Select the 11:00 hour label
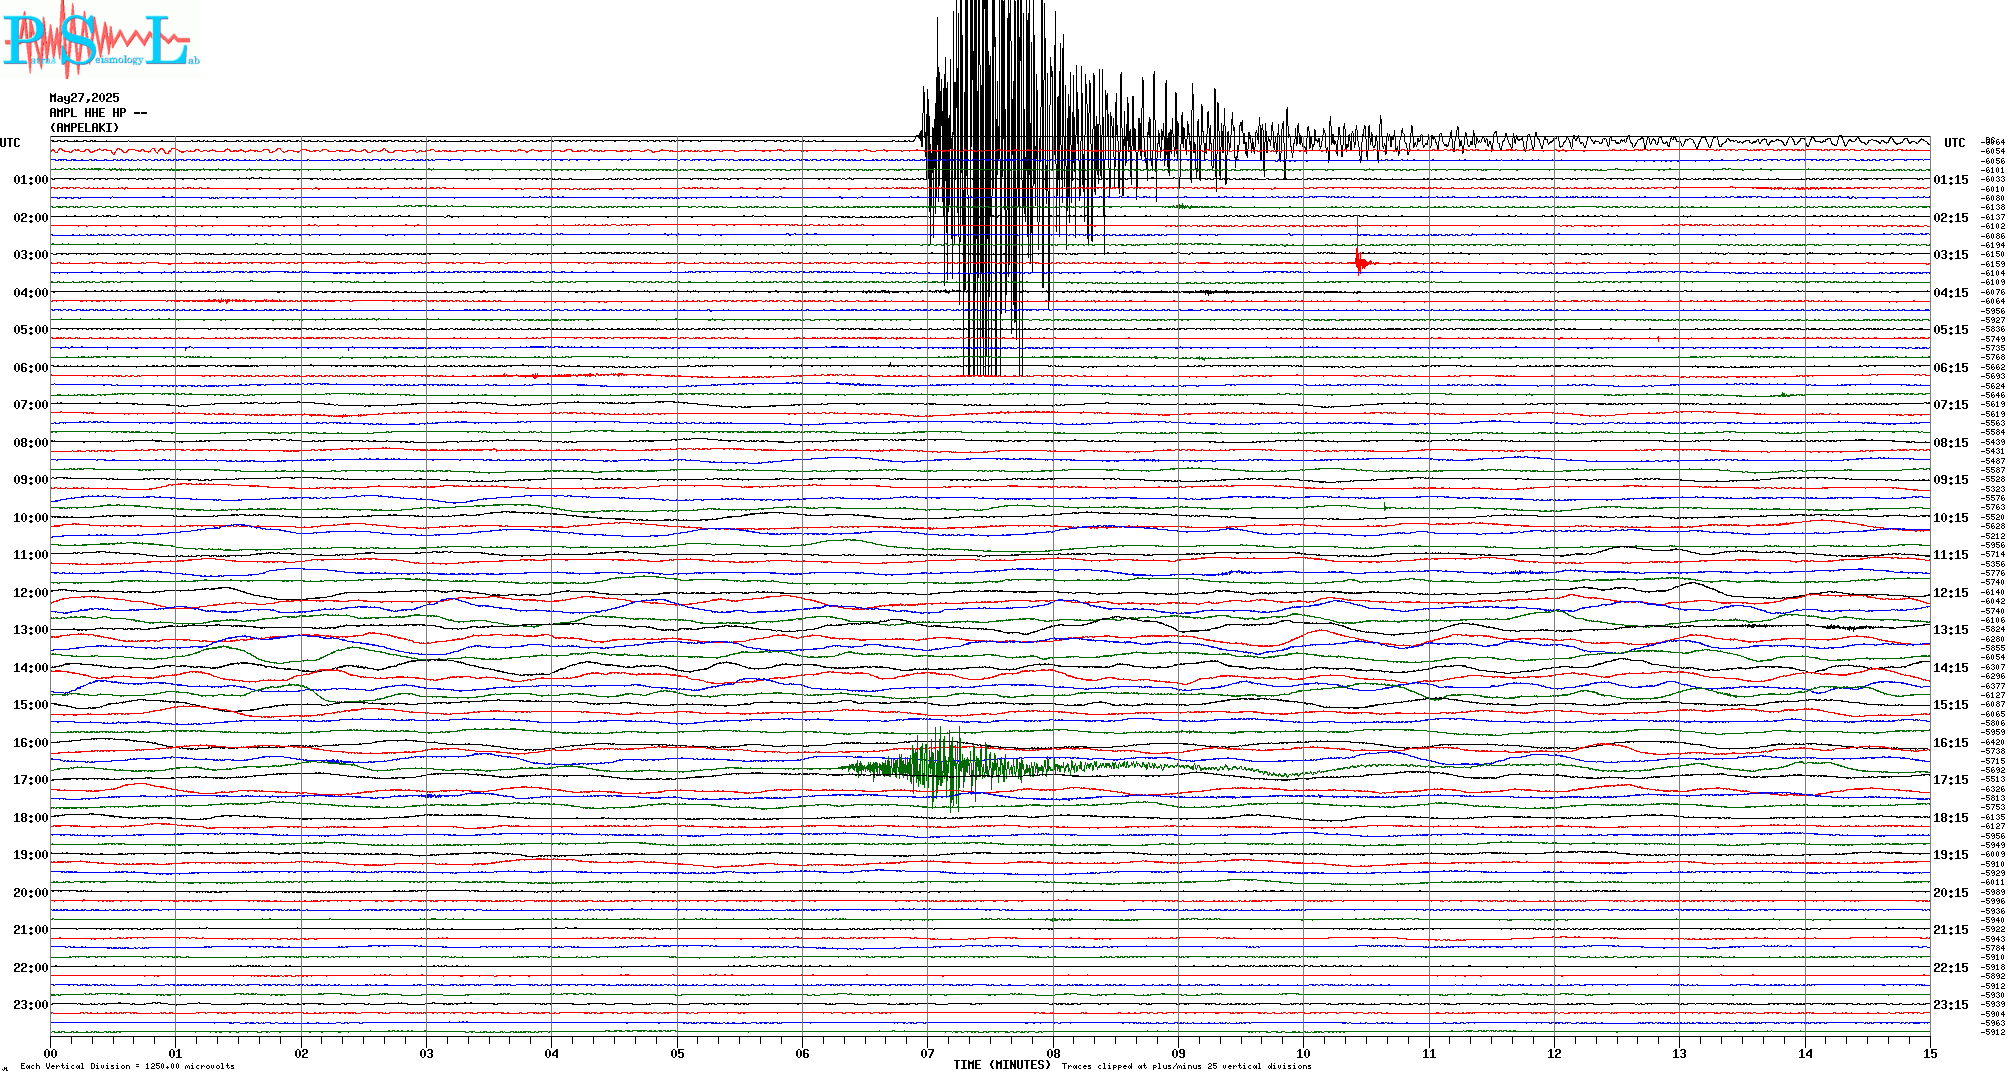 click(x=31, y=555)
